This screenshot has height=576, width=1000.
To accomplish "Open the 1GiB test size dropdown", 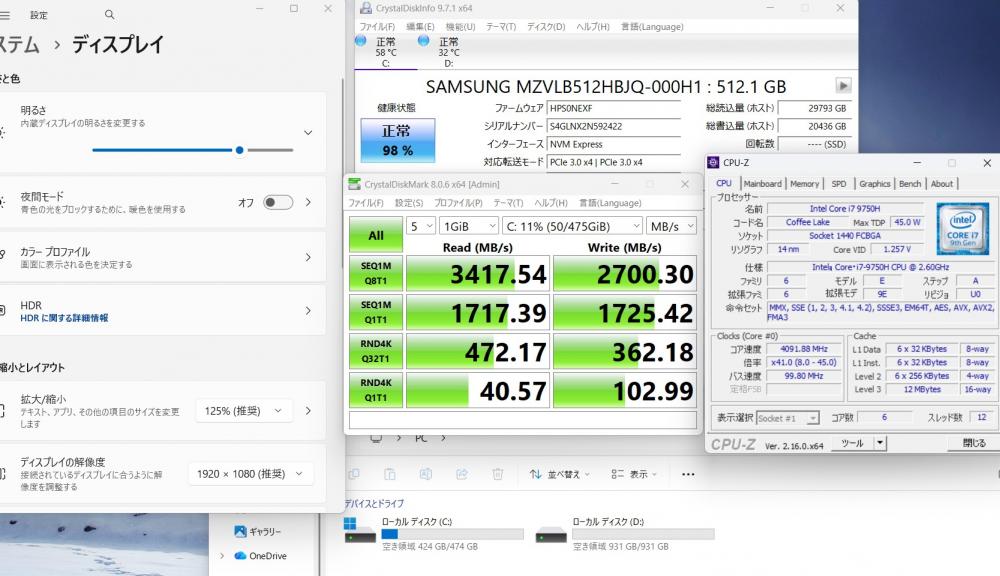I will [469, 226].
